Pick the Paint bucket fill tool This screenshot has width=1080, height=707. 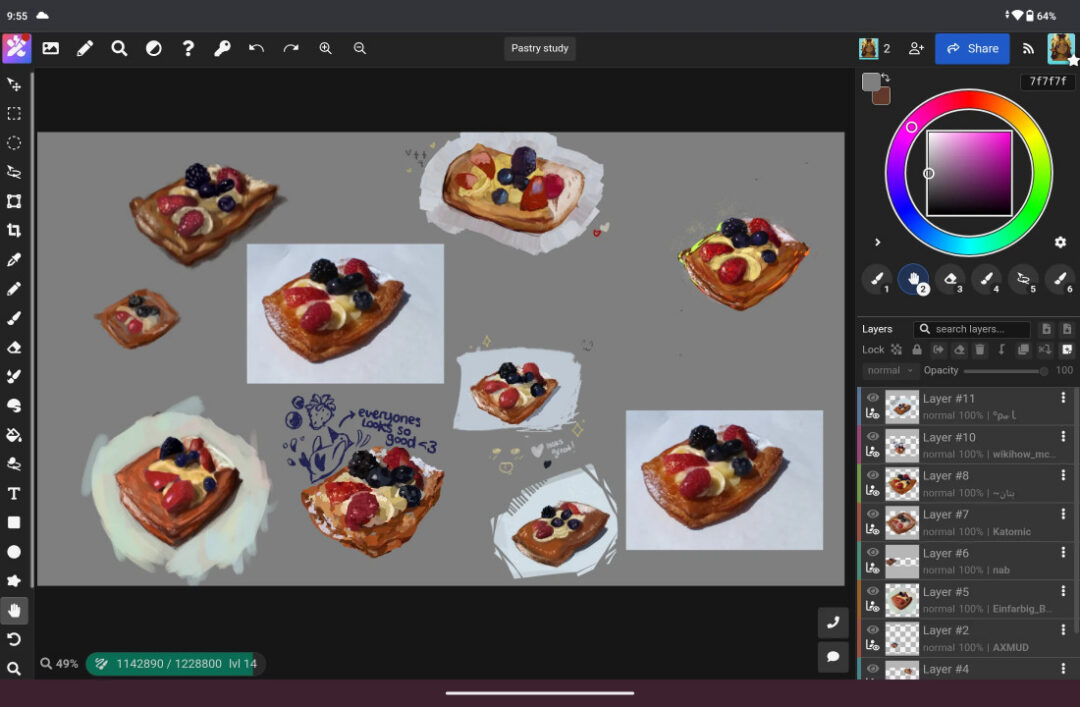[x=14, y=435]
